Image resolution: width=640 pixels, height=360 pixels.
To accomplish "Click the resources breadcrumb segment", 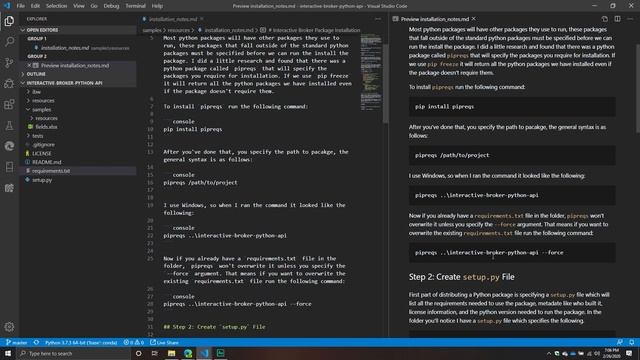I will (x=179, y=30).
